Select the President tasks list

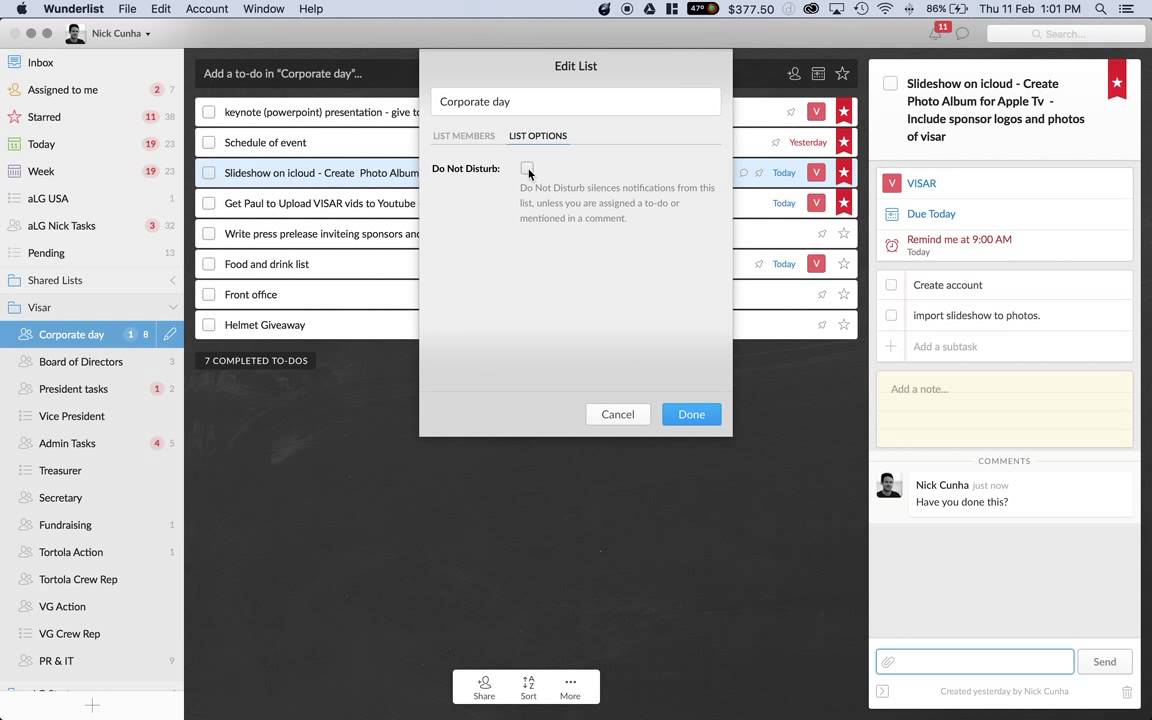point(92,389)
